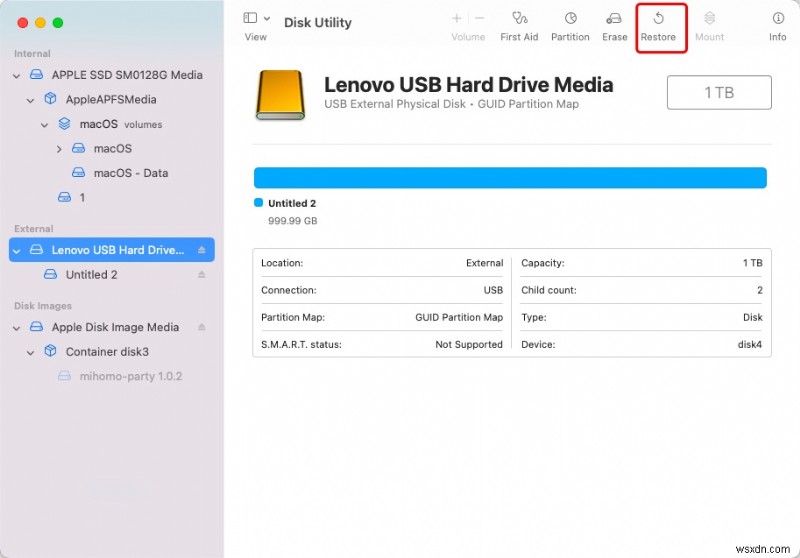Click the orange external drive icon
The height and width of the screenshot is (558, 800).
click(x=280, y=95)
